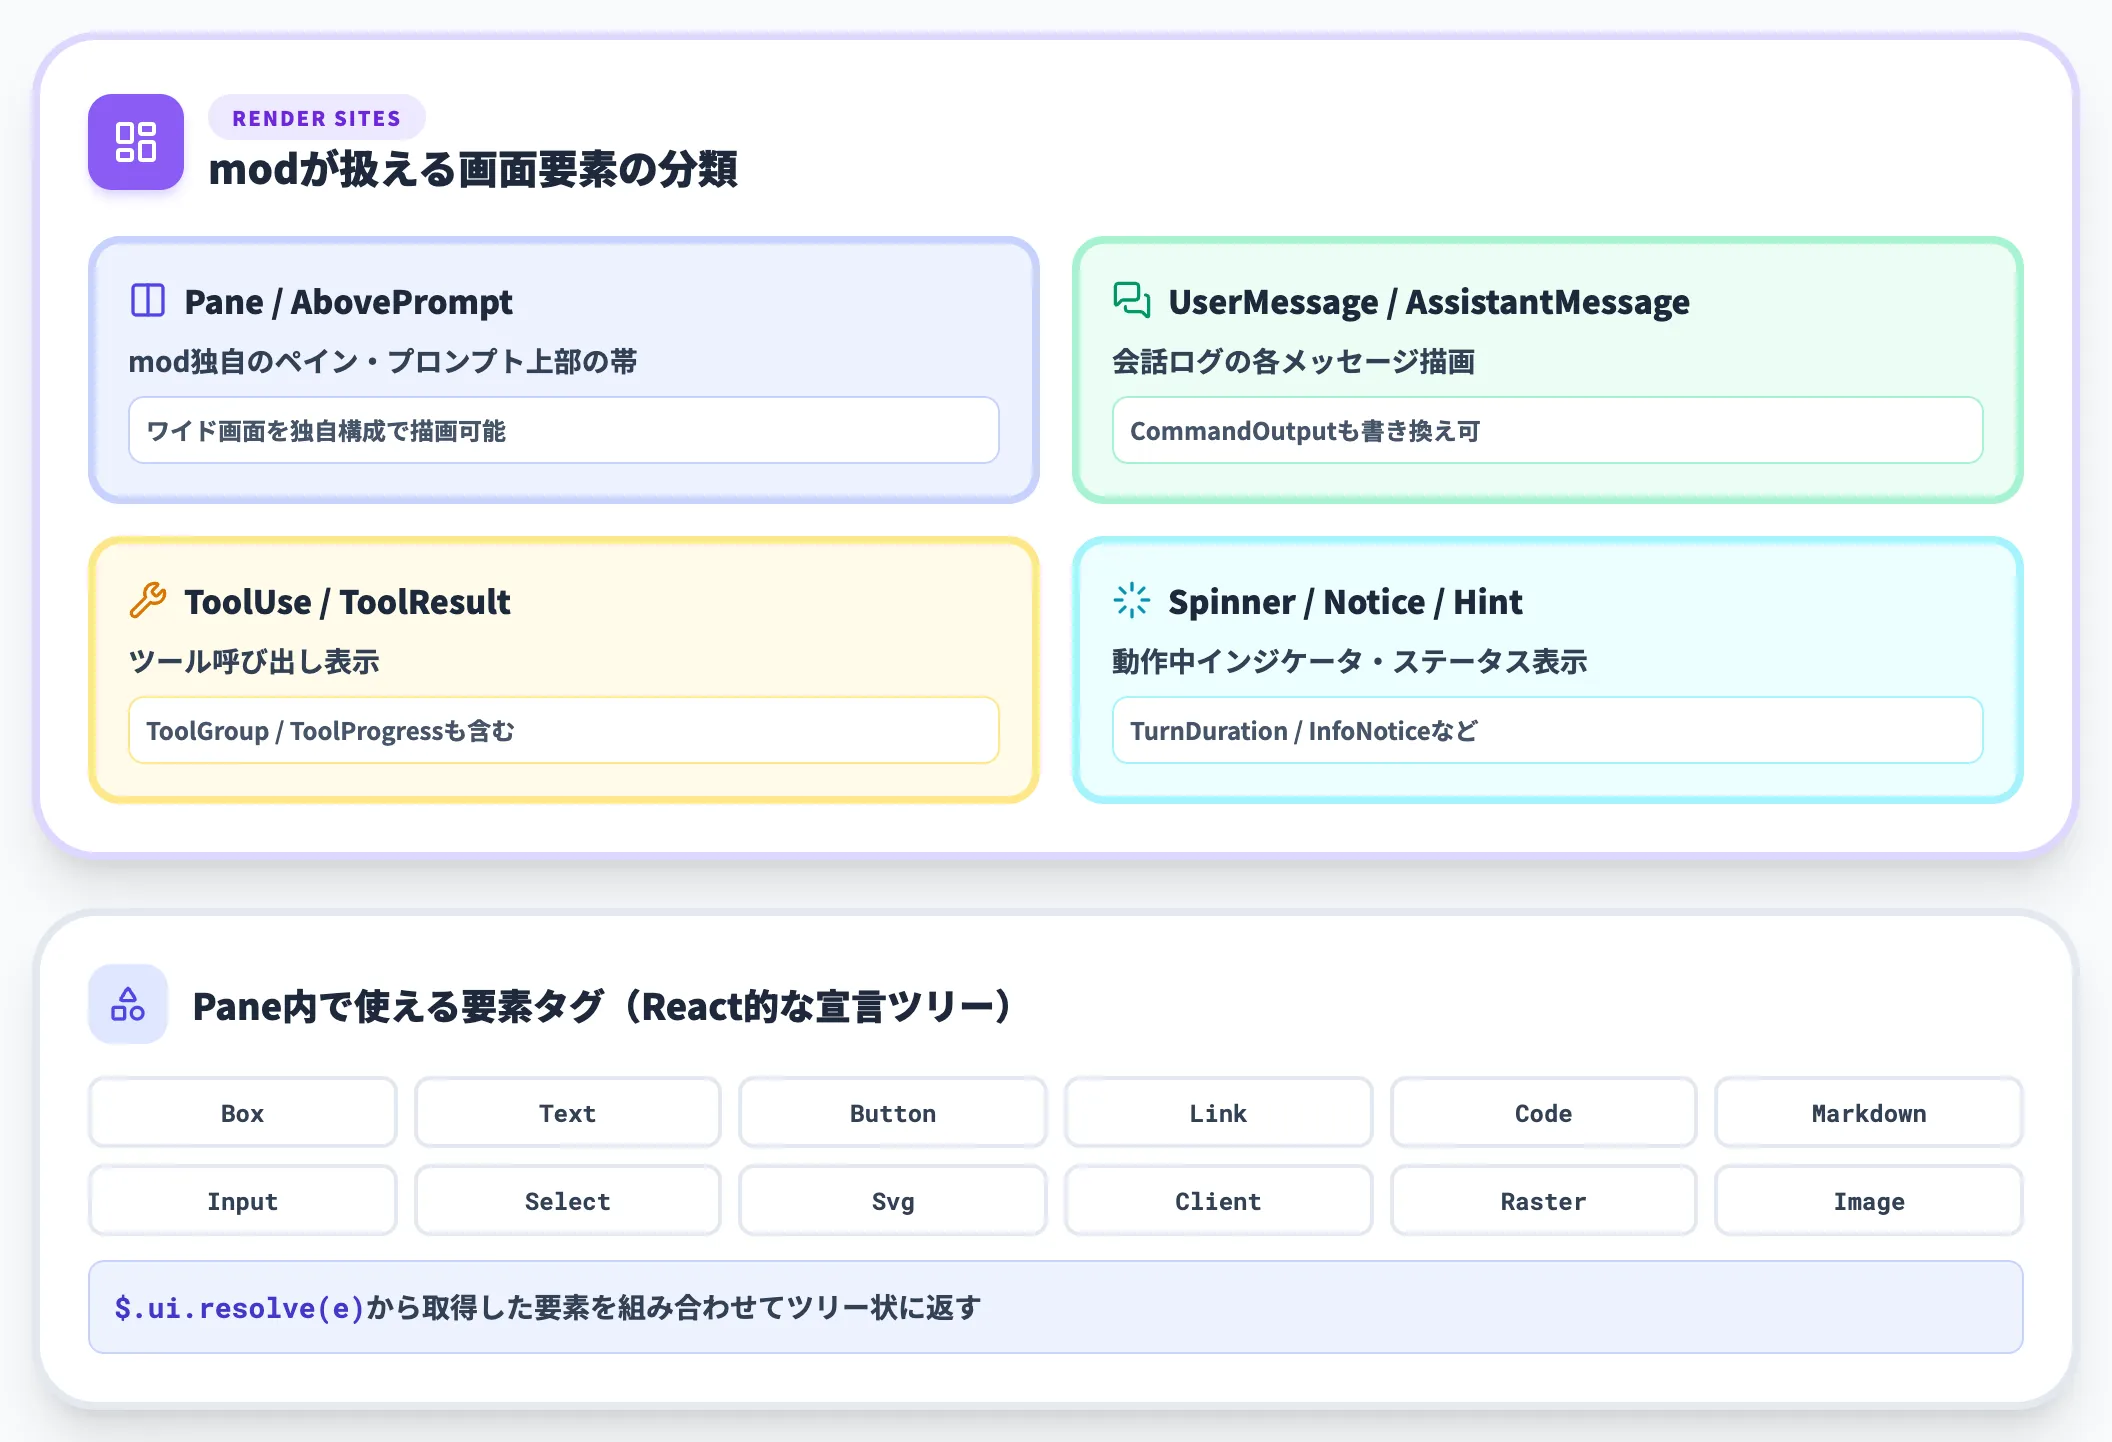Click the Link tag
The image size is (2112, 1442).
click(1218, 1113)
